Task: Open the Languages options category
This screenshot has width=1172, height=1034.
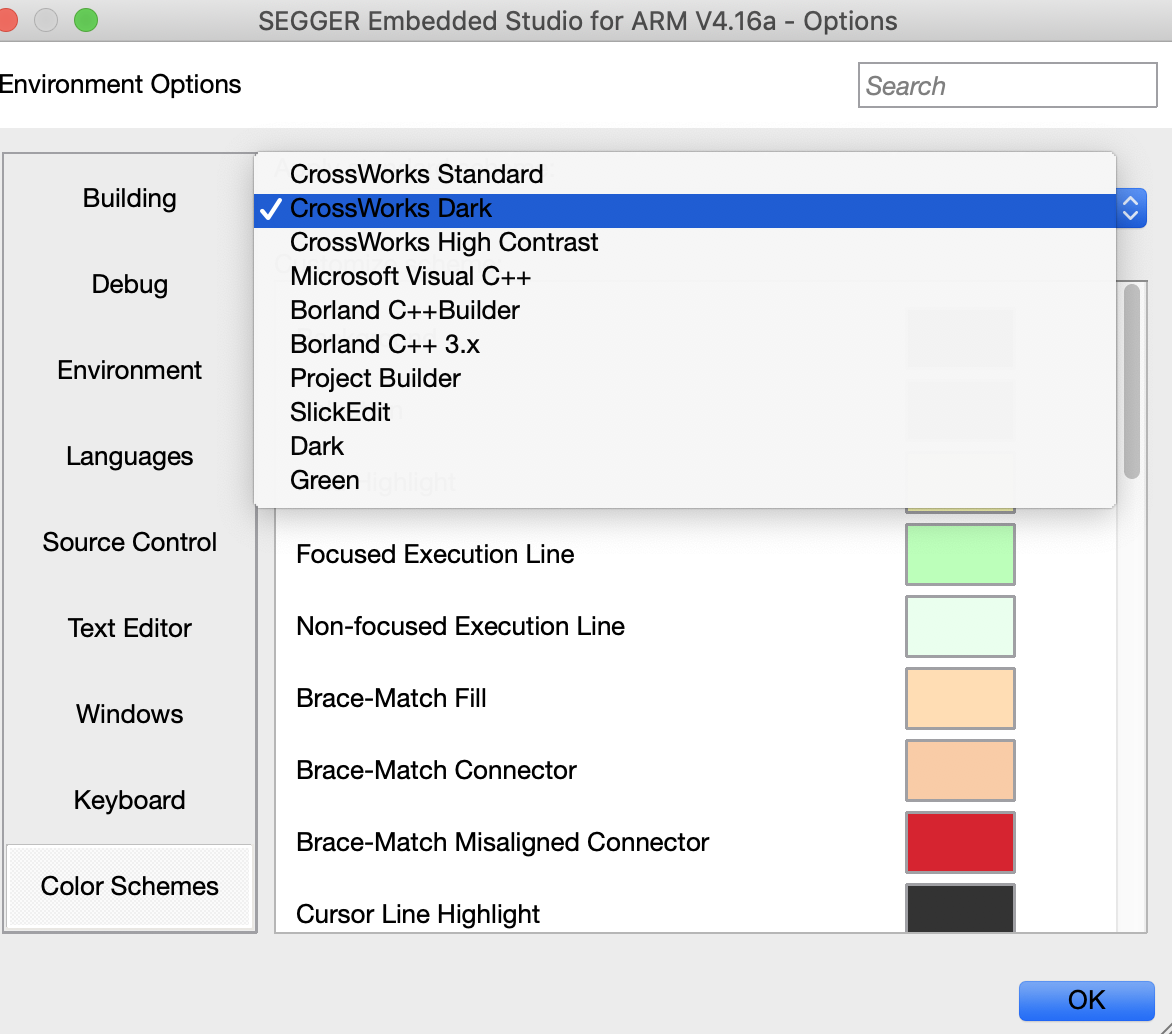Action: point(129,456)
